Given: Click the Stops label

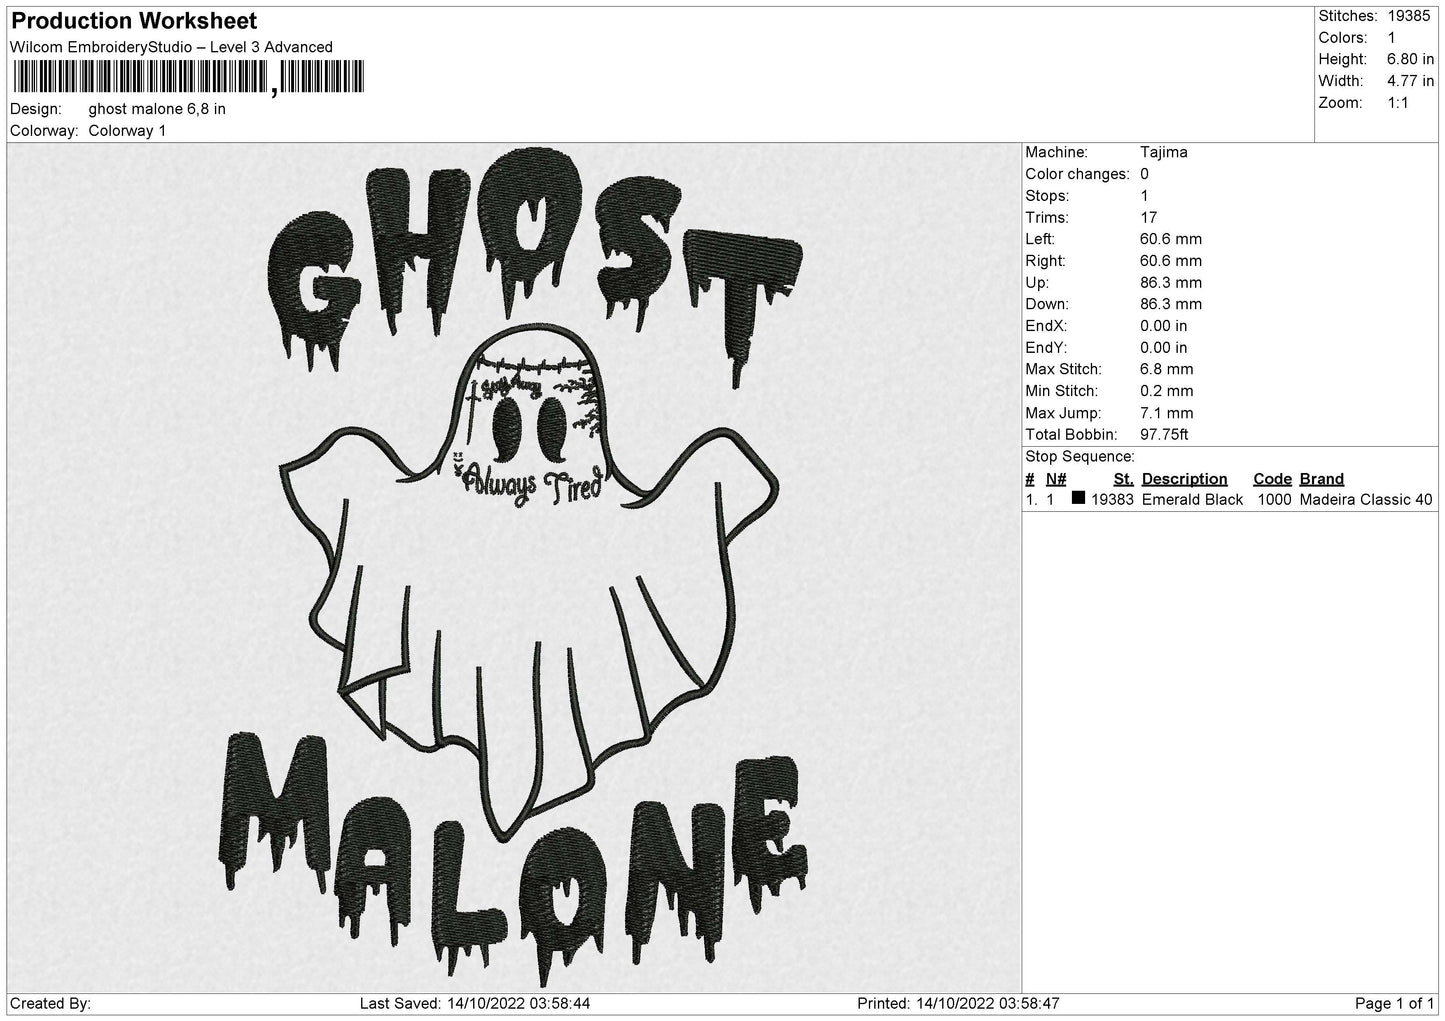Looking at the screenshot, I should (1047, 196).
